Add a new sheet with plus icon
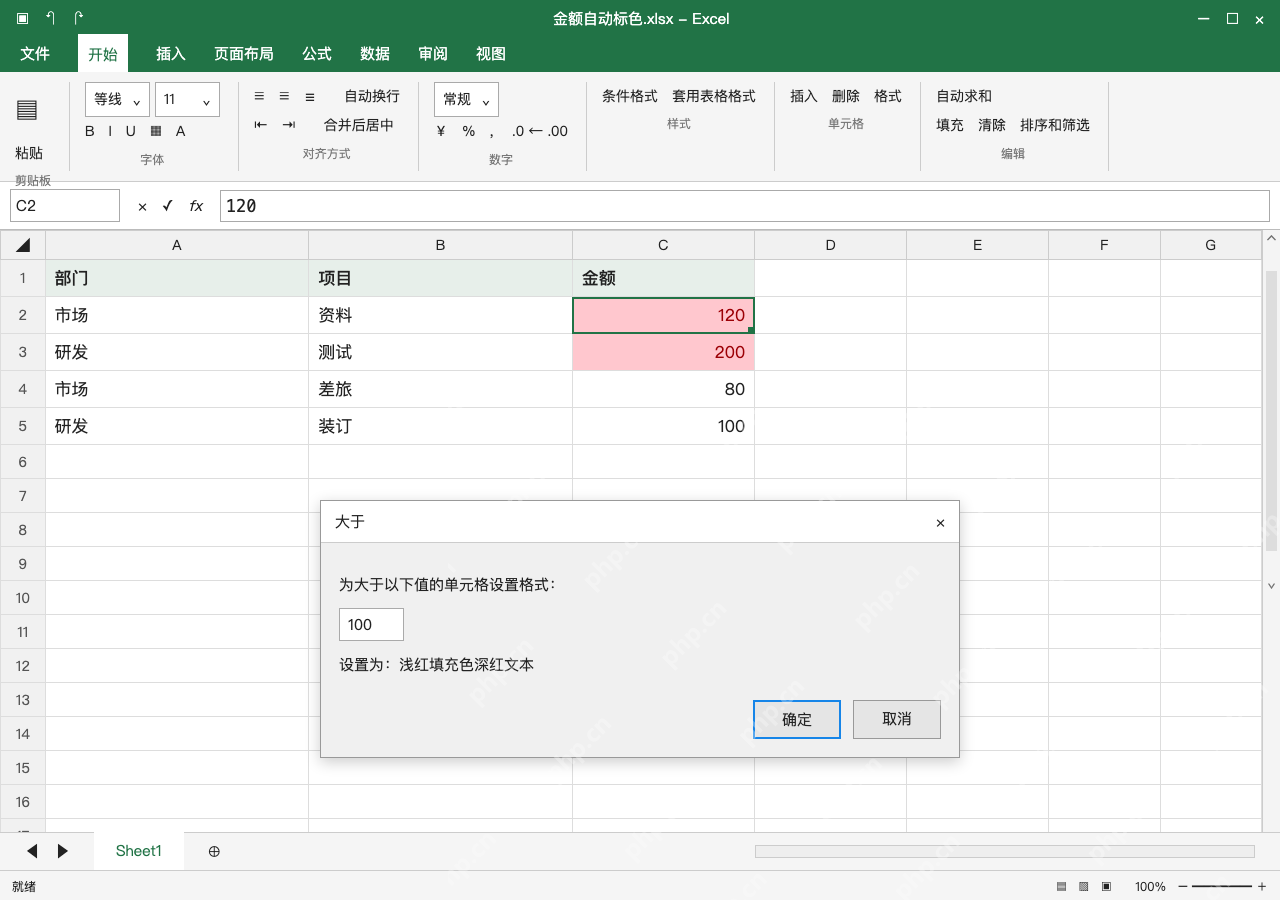Screen dimensions: 1280x900 [214, 851]
